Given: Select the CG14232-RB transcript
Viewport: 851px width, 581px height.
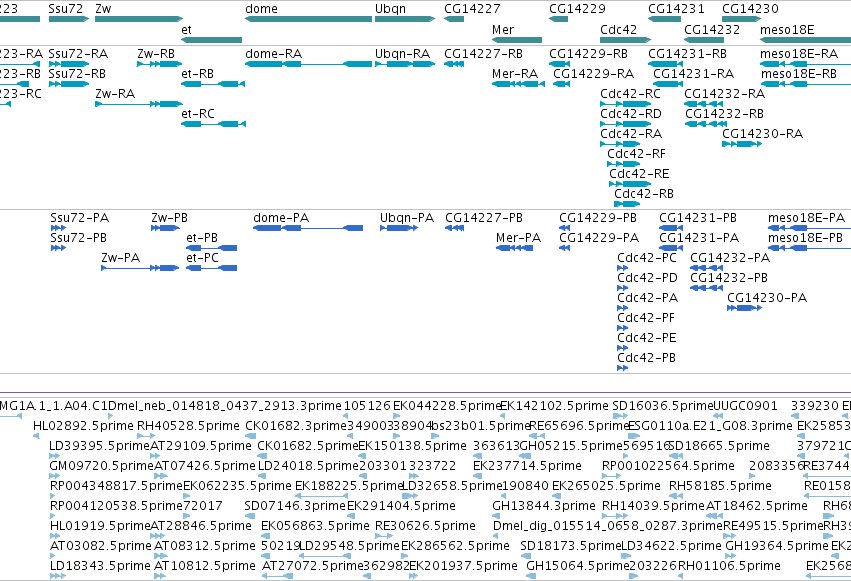Looking at the screenshot, I should click(706, 124).
